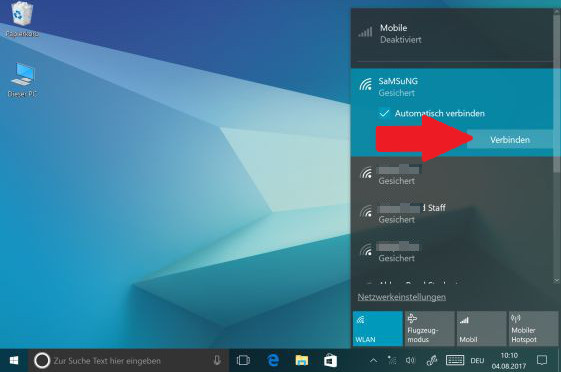Switch the DEU input language
This screenshot has height=374, width=561.
477,361
